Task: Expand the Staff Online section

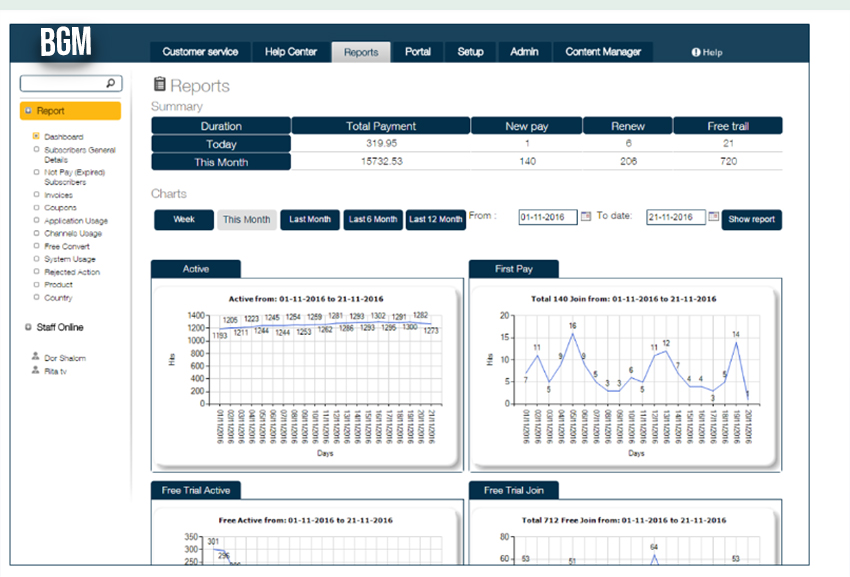Action: 28,328
